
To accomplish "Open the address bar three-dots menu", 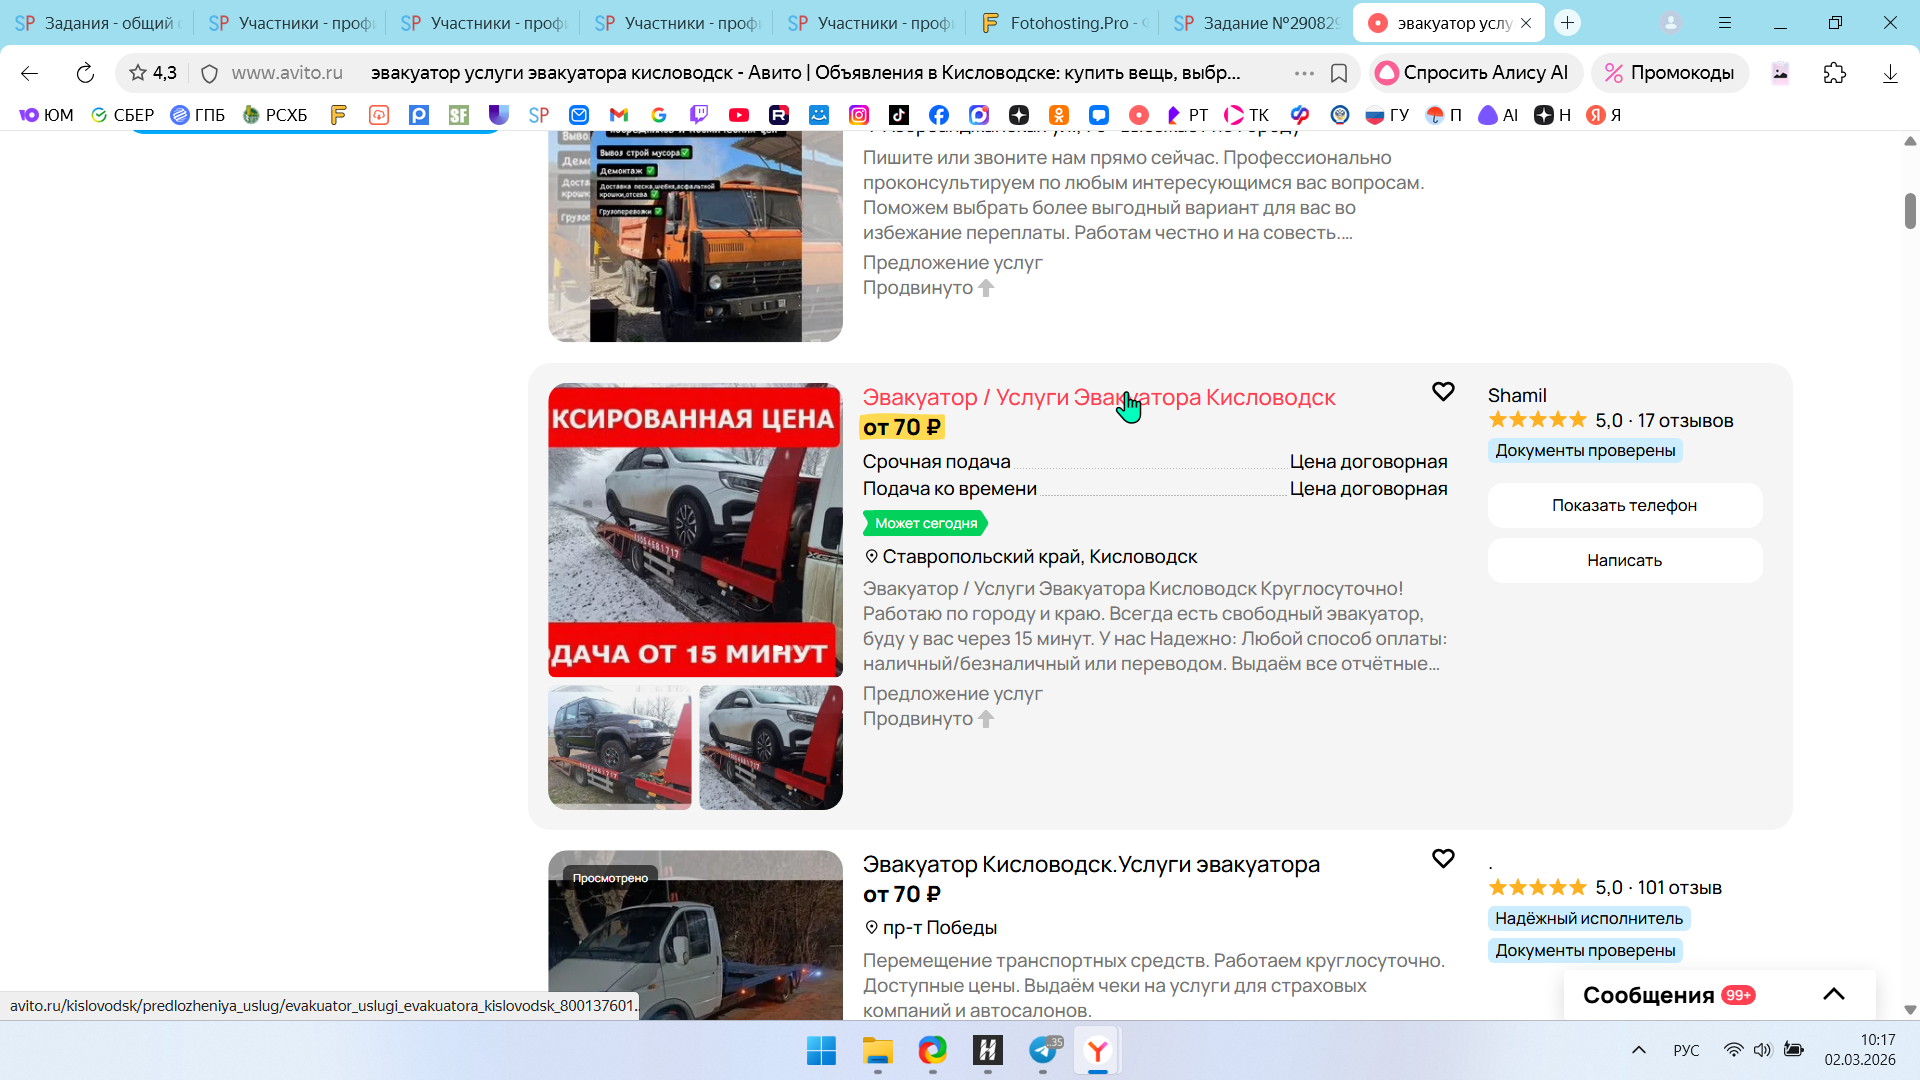I will pyautogui.click(x=1304, y=73).
